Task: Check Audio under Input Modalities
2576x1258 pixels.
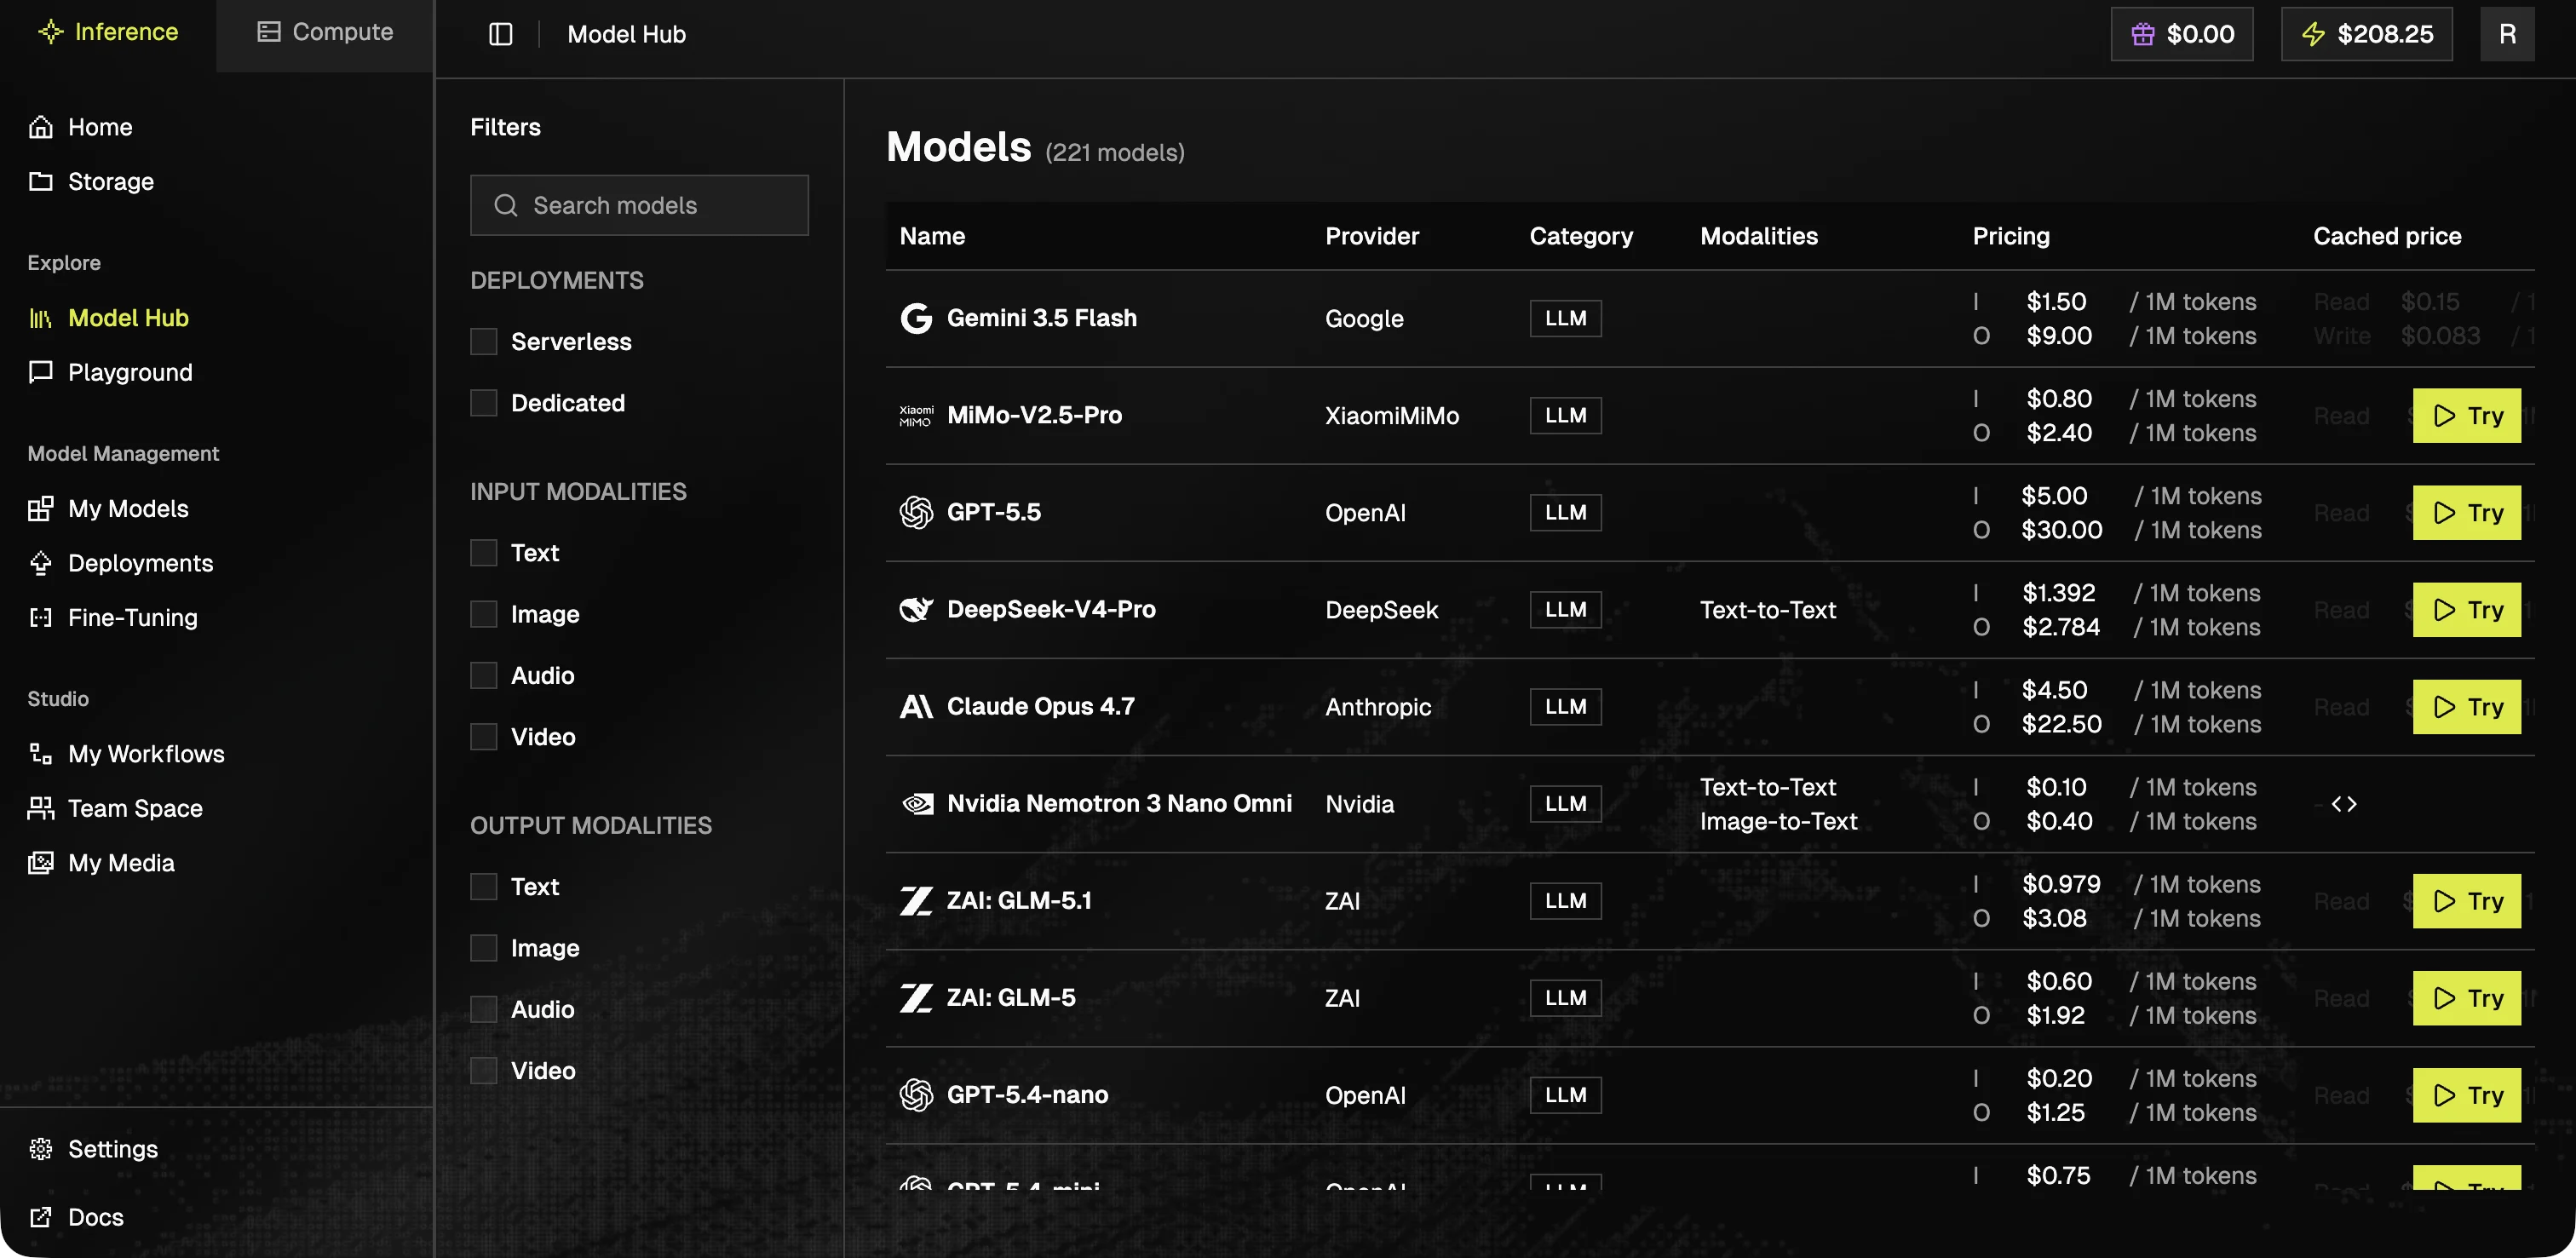Action: coord(483,675)
